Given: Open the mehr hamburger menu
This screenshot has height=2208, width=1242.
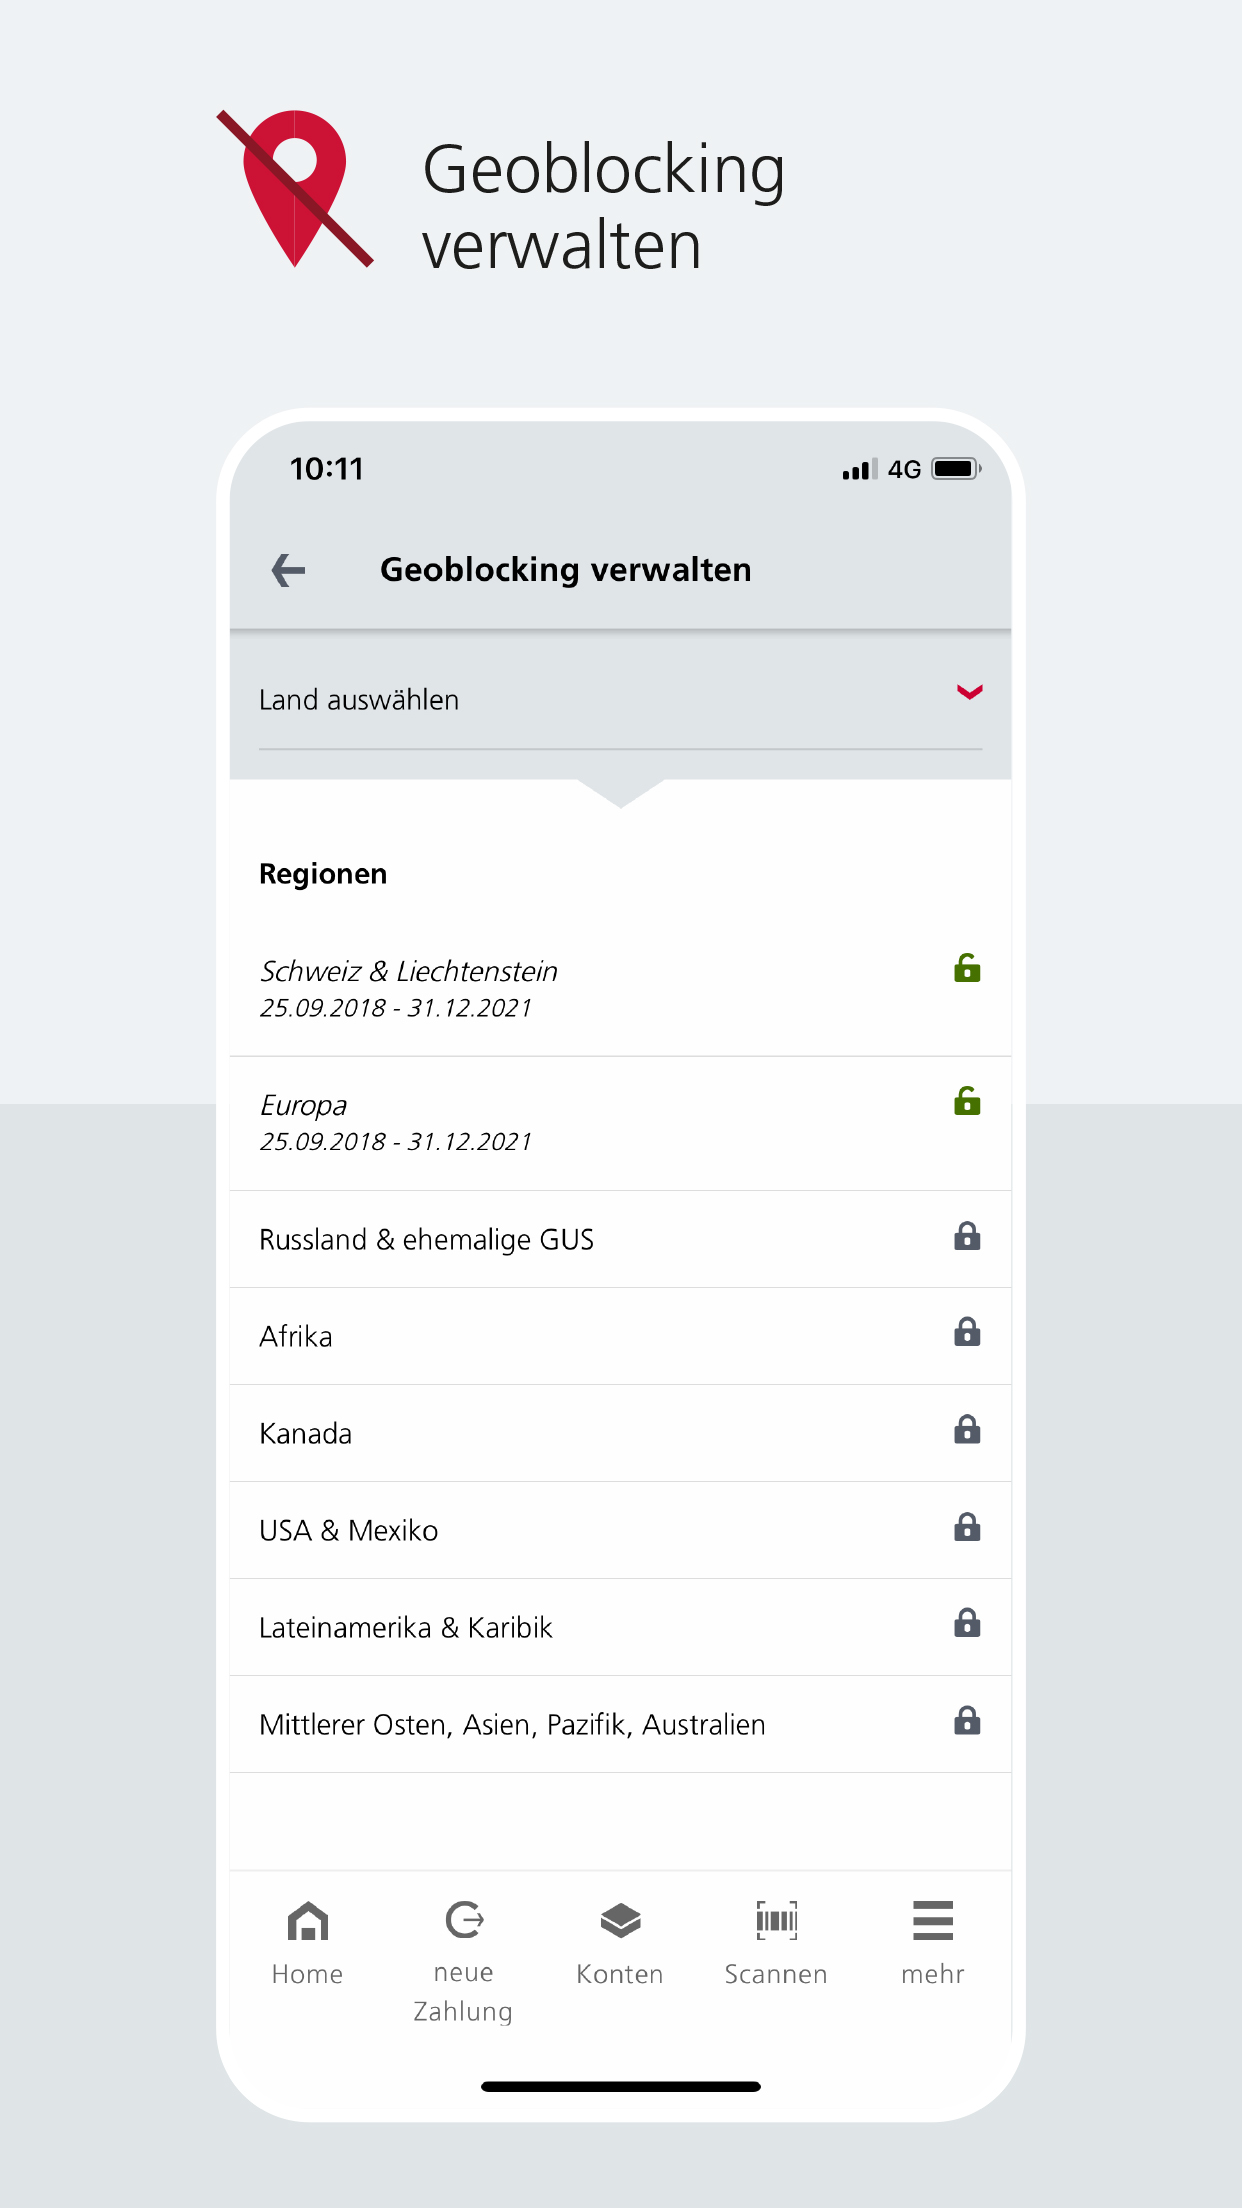Looking at the screenshot, I should click(932, 1920).
